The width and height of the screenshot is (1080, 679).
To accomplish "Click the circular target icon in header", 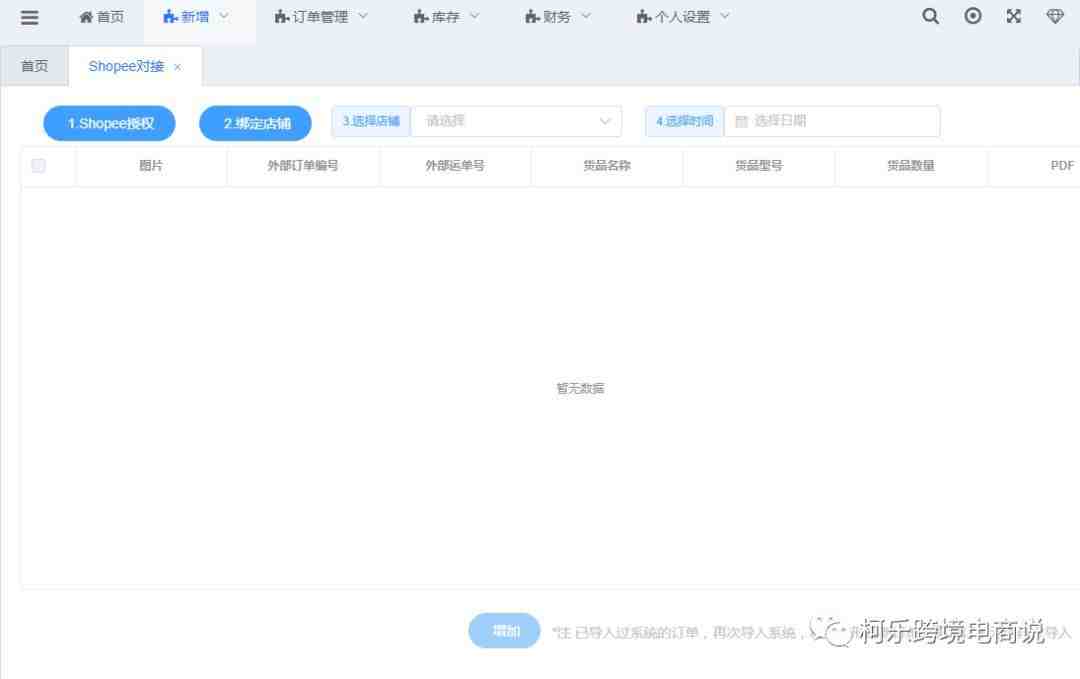I will point(972,17).
